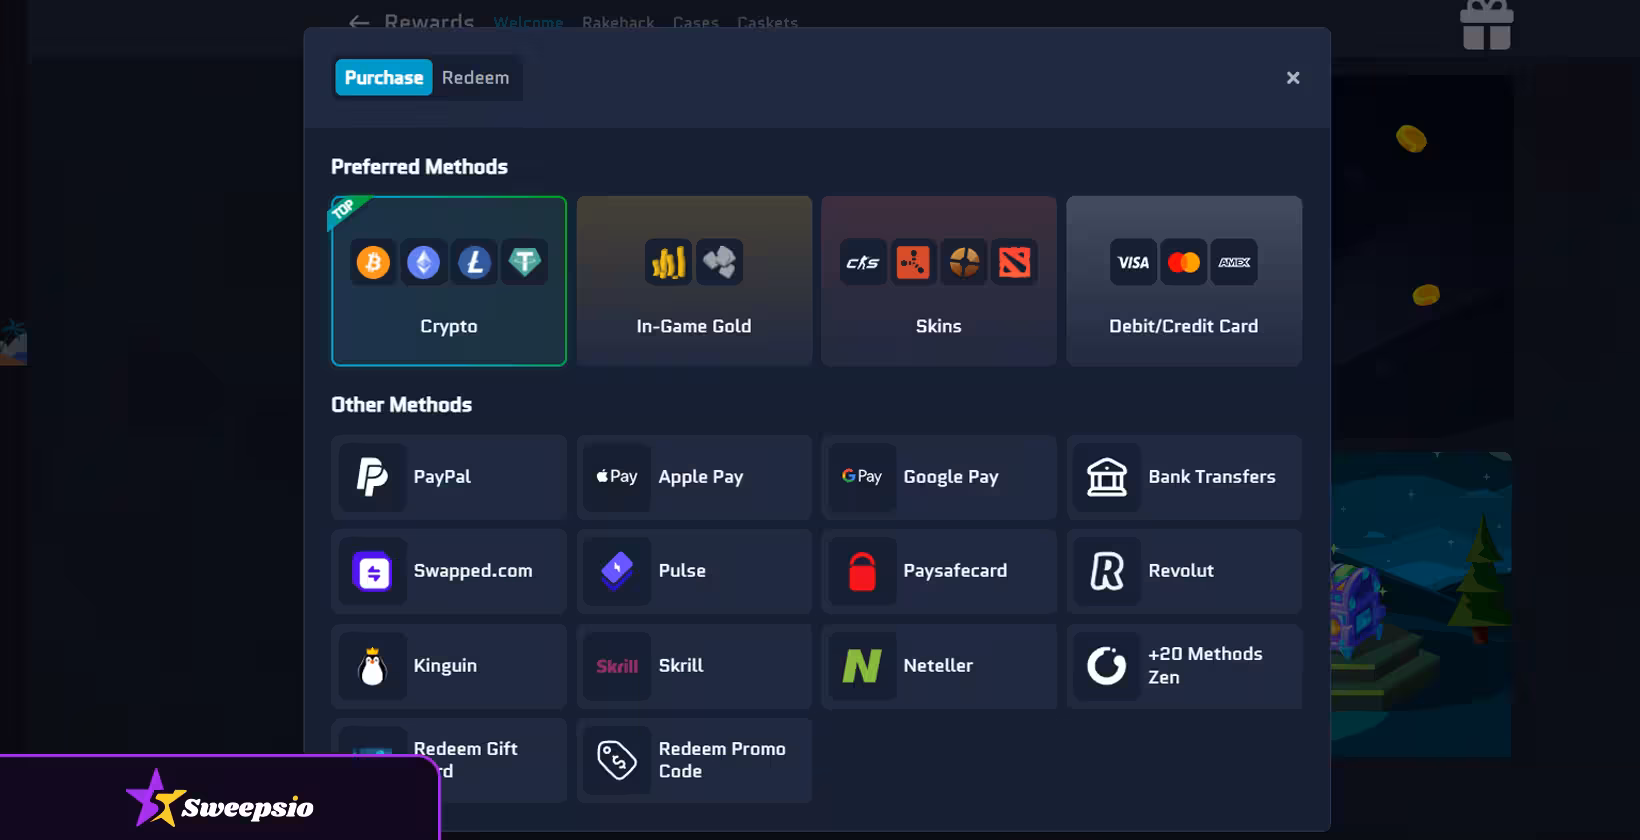1640x840 pixels.
Task: Click the PayPal logo icon
Action: click(x=373, y=477)
